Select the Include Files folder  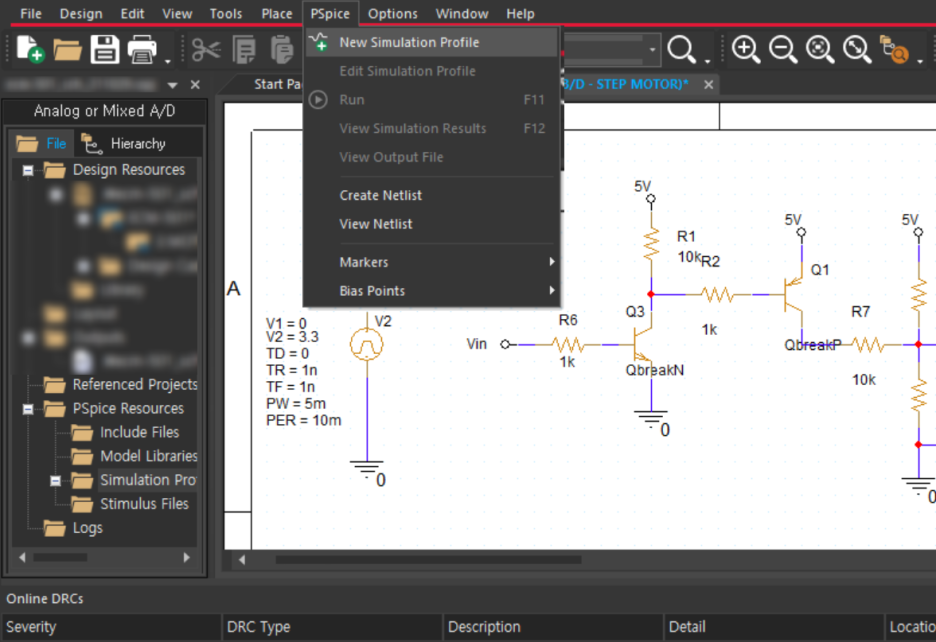coord(125,432)
